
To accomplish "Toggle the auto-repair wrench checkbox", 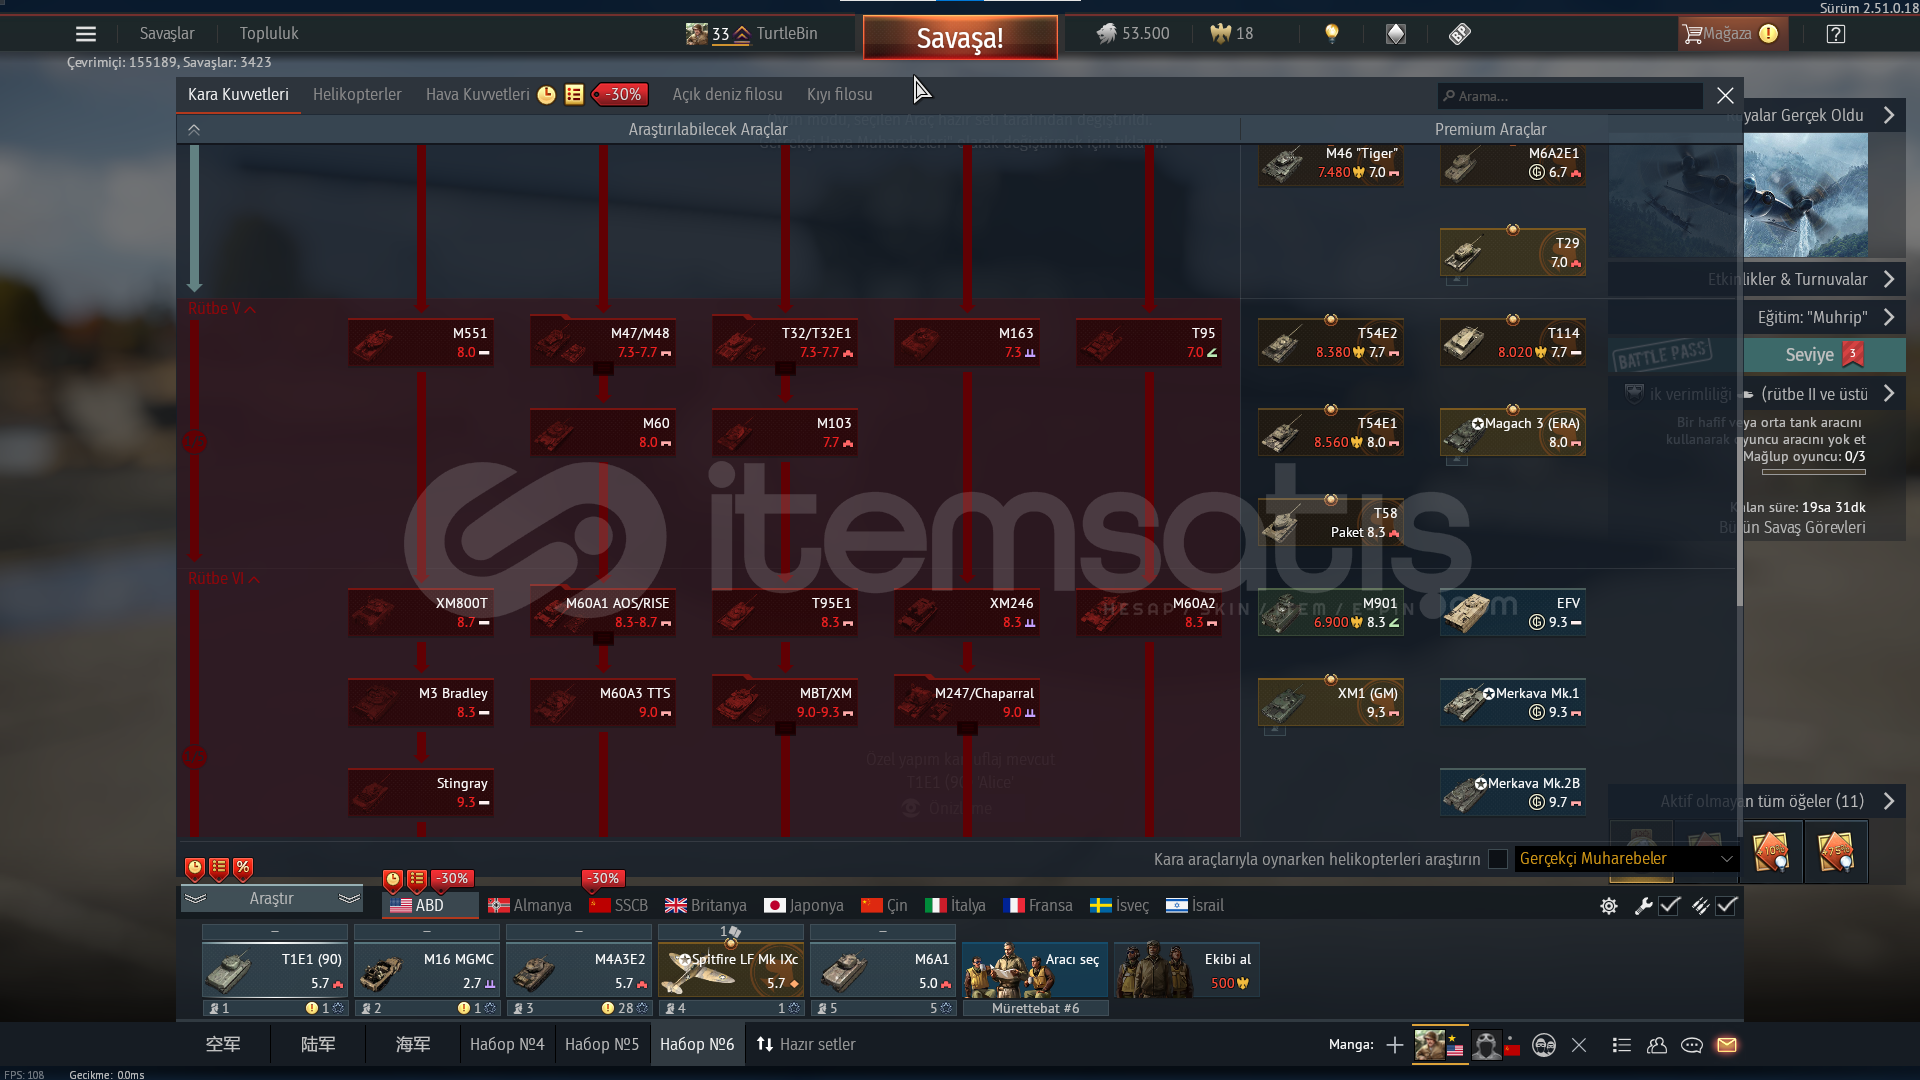I will click(x=1669, y=906).
